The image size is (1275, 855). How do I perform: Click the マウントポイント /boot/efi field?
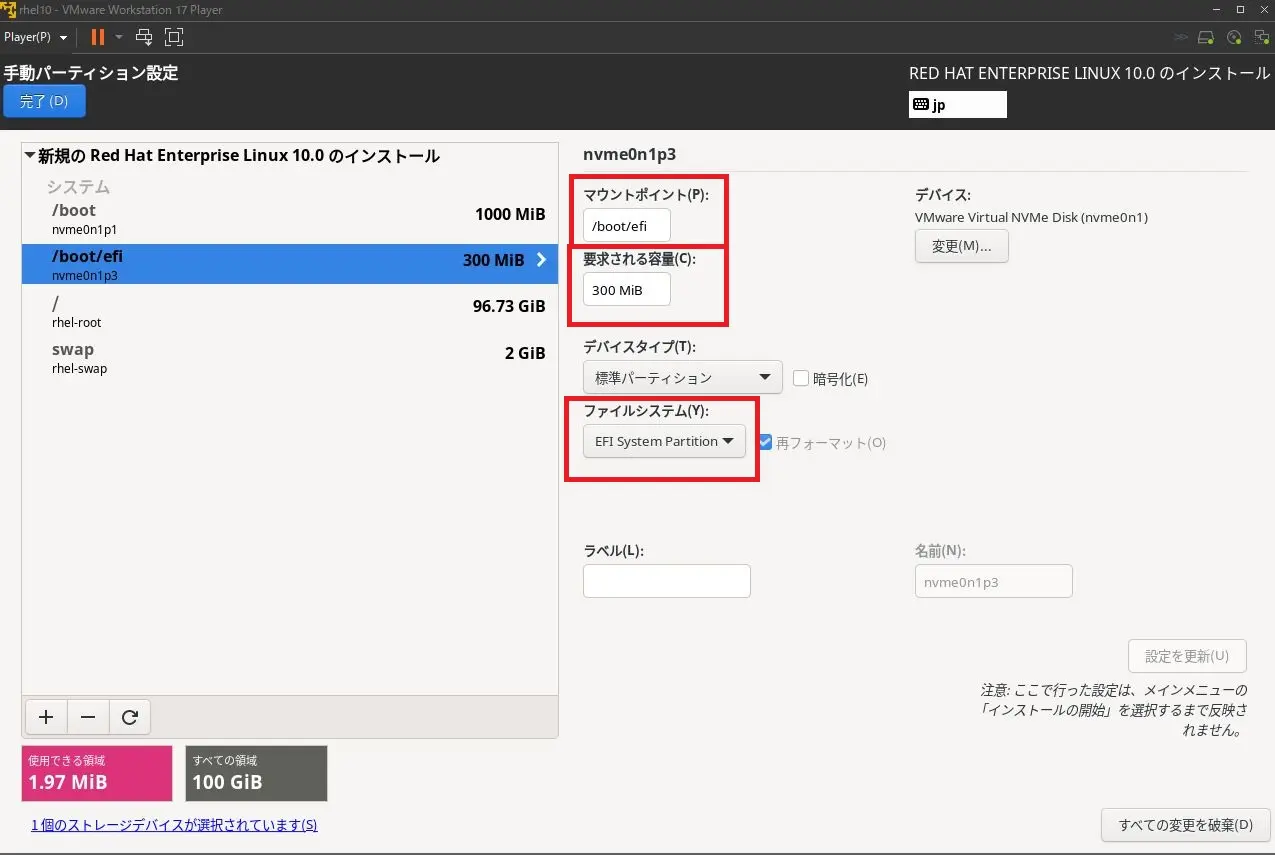point(627,226)
